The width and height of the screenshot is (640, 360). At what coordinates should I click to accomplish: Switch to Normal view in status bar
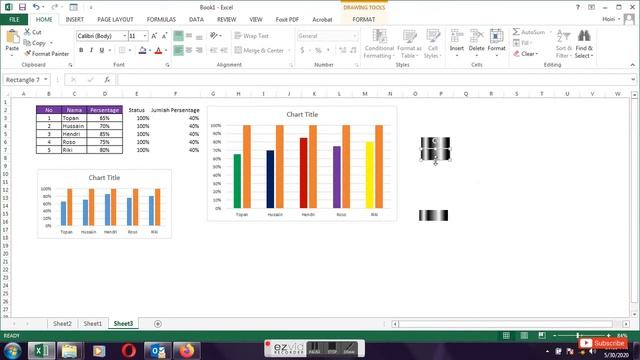pos(506,336)
